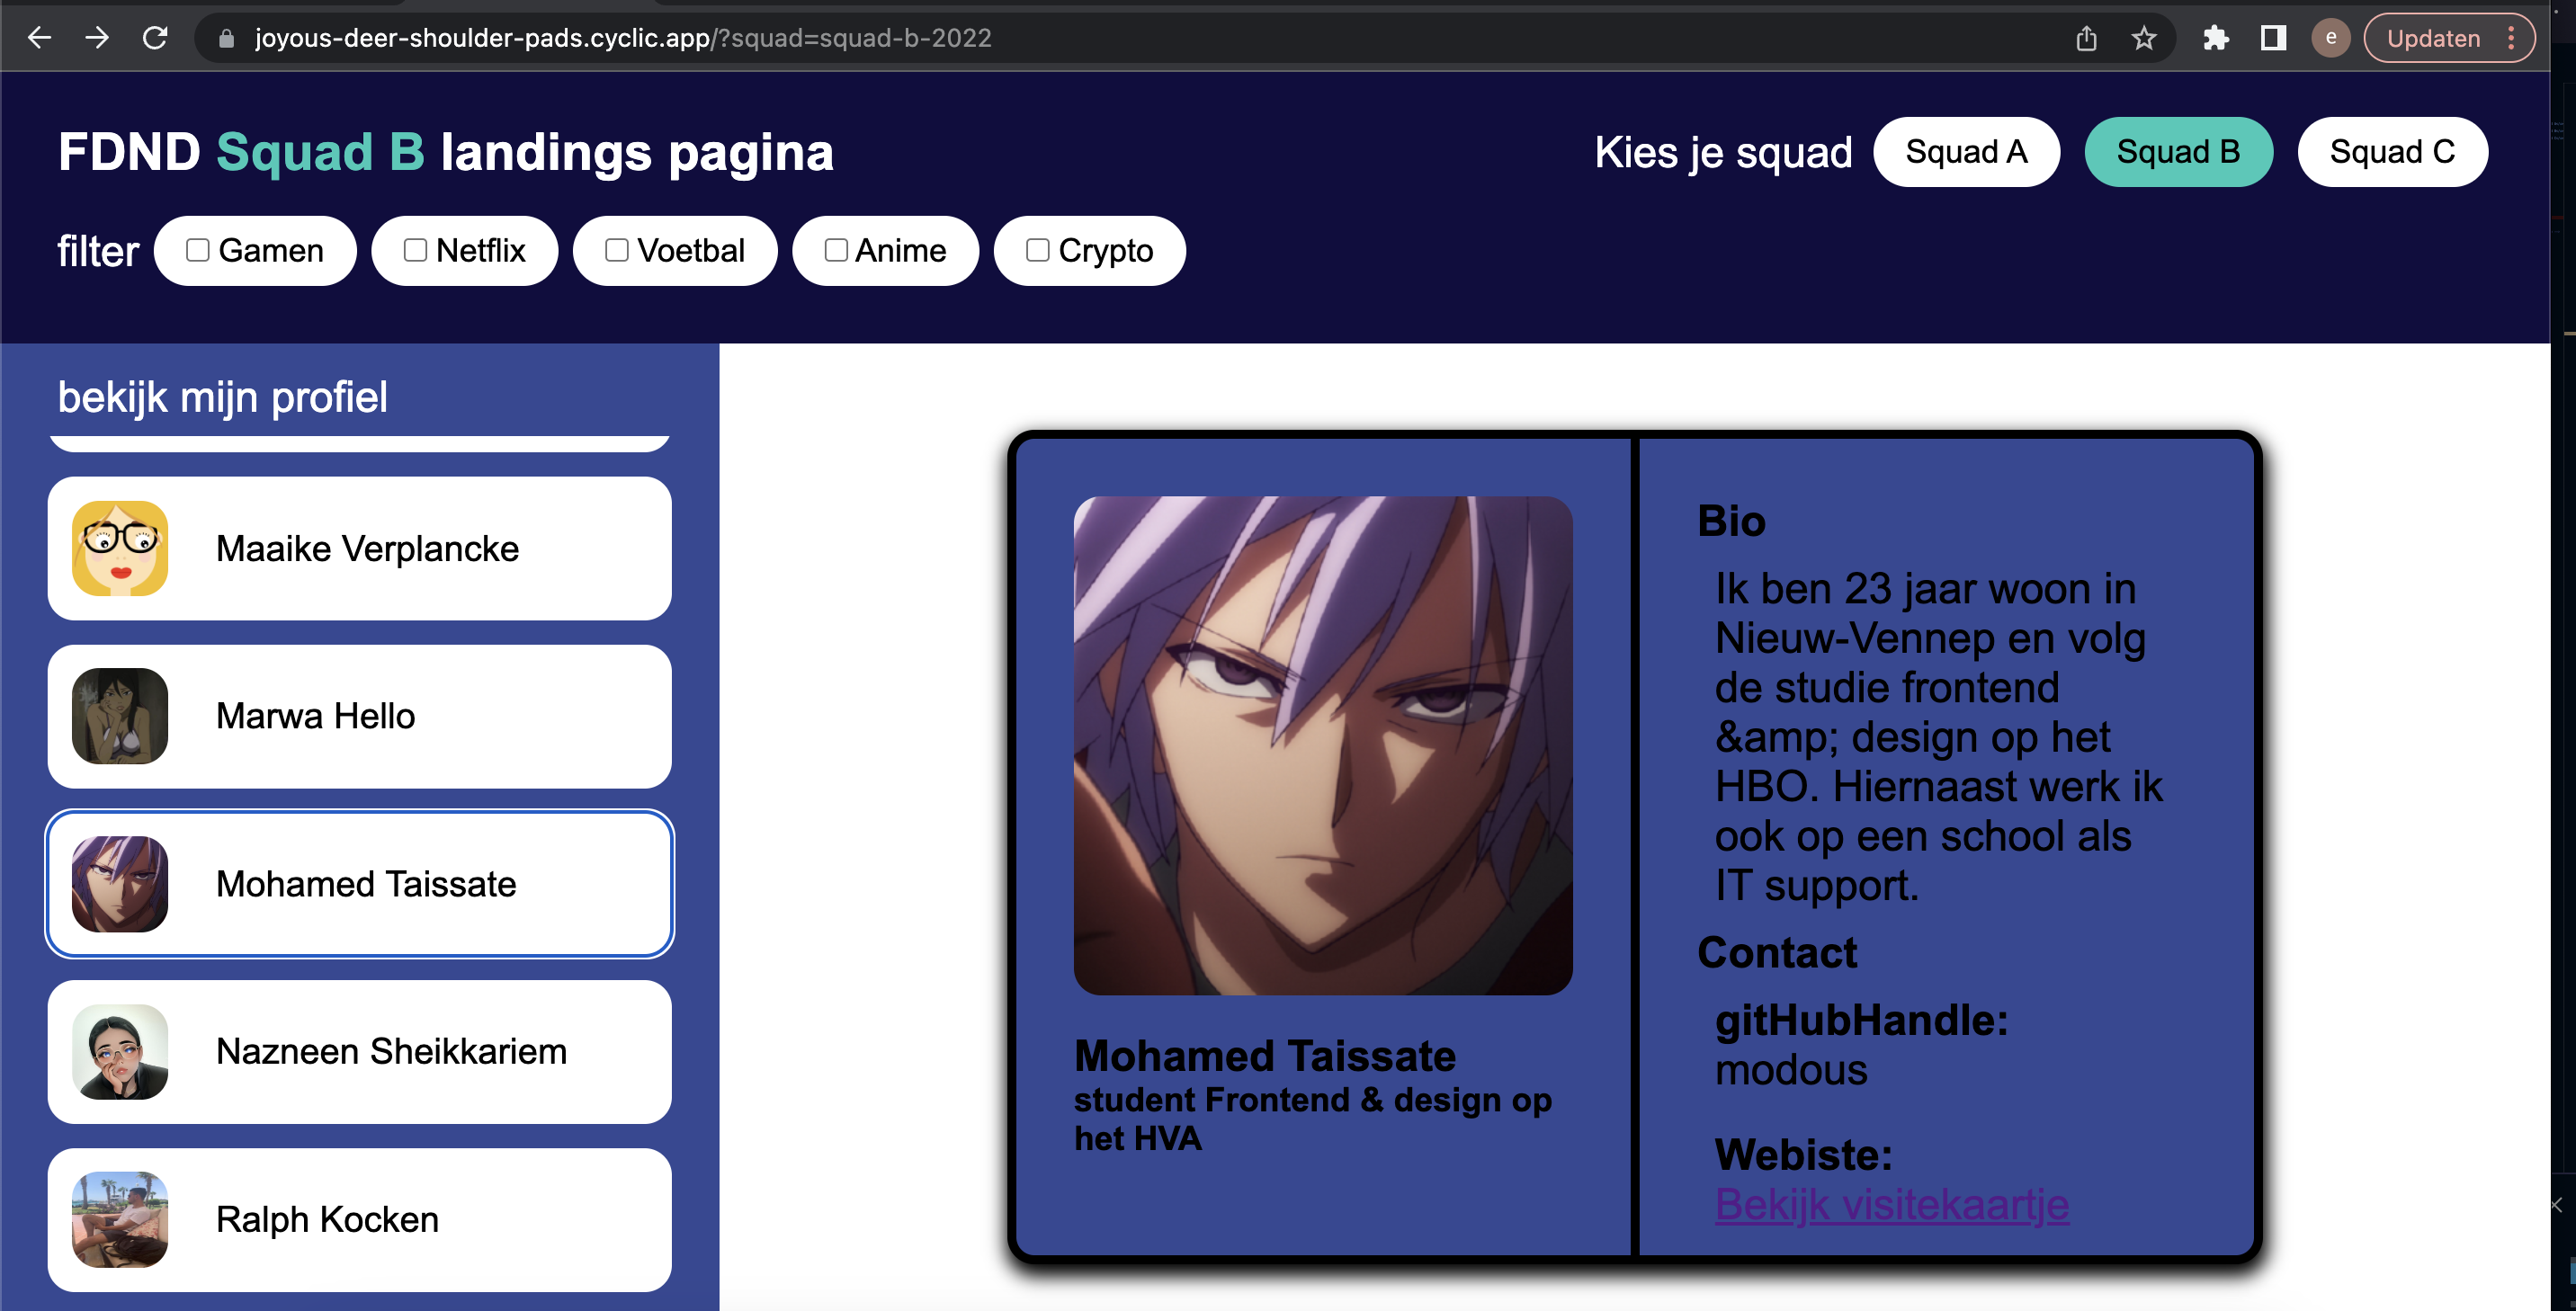View site security lock info
This screenshot has height=1311, width=2576.
(227, 38)
